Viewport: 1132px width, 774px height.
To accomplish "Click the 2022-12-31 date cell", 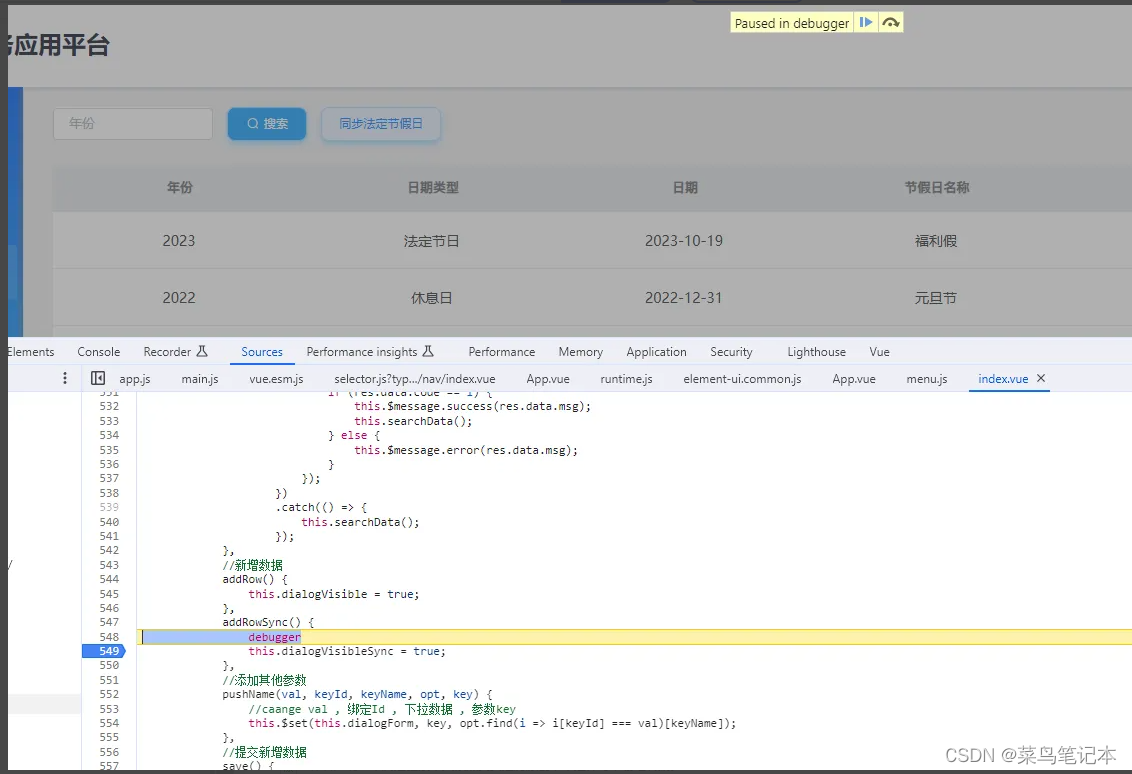I will click(684, 297).
